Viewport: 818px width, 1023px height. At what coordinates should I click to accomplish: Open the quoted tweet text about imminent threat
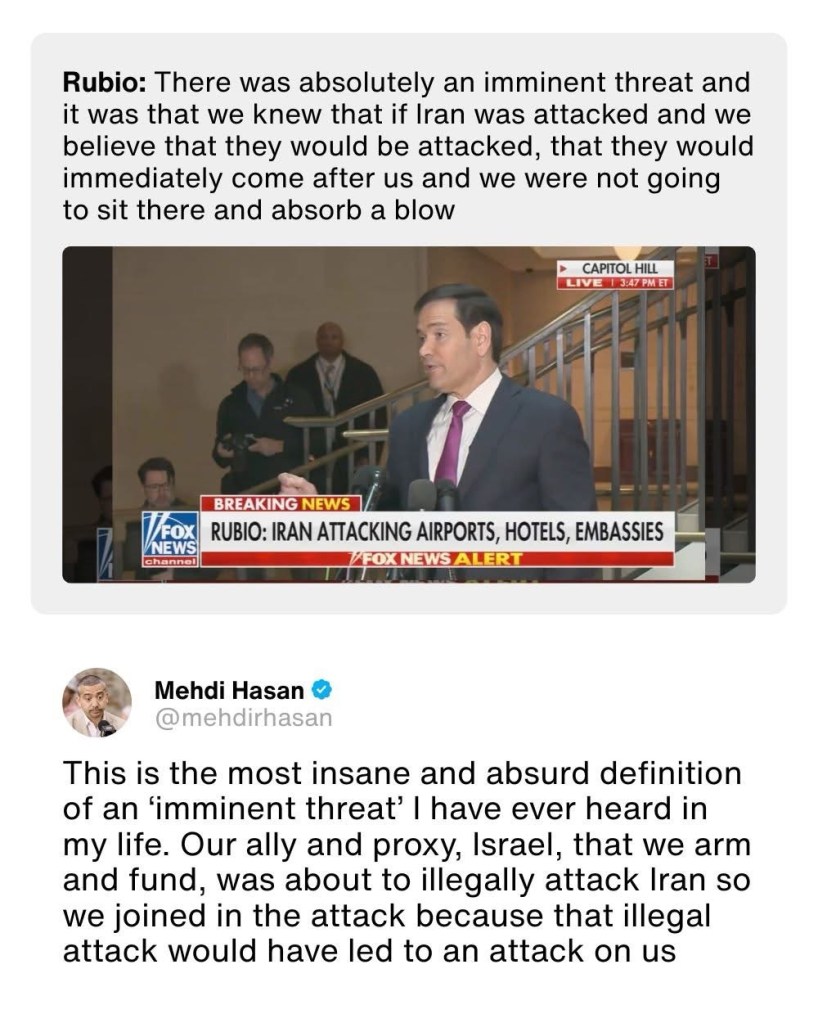408,146
